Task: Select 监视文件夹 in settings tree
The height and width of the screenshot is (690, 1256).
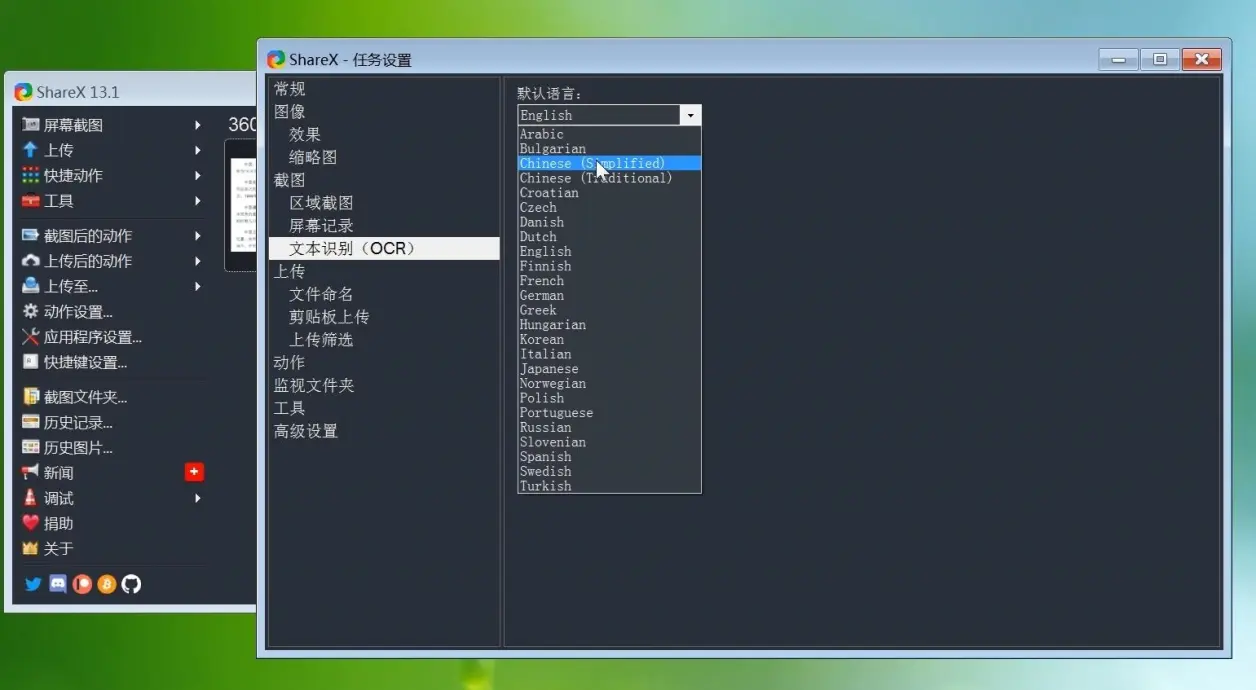Action: [314, 385]
